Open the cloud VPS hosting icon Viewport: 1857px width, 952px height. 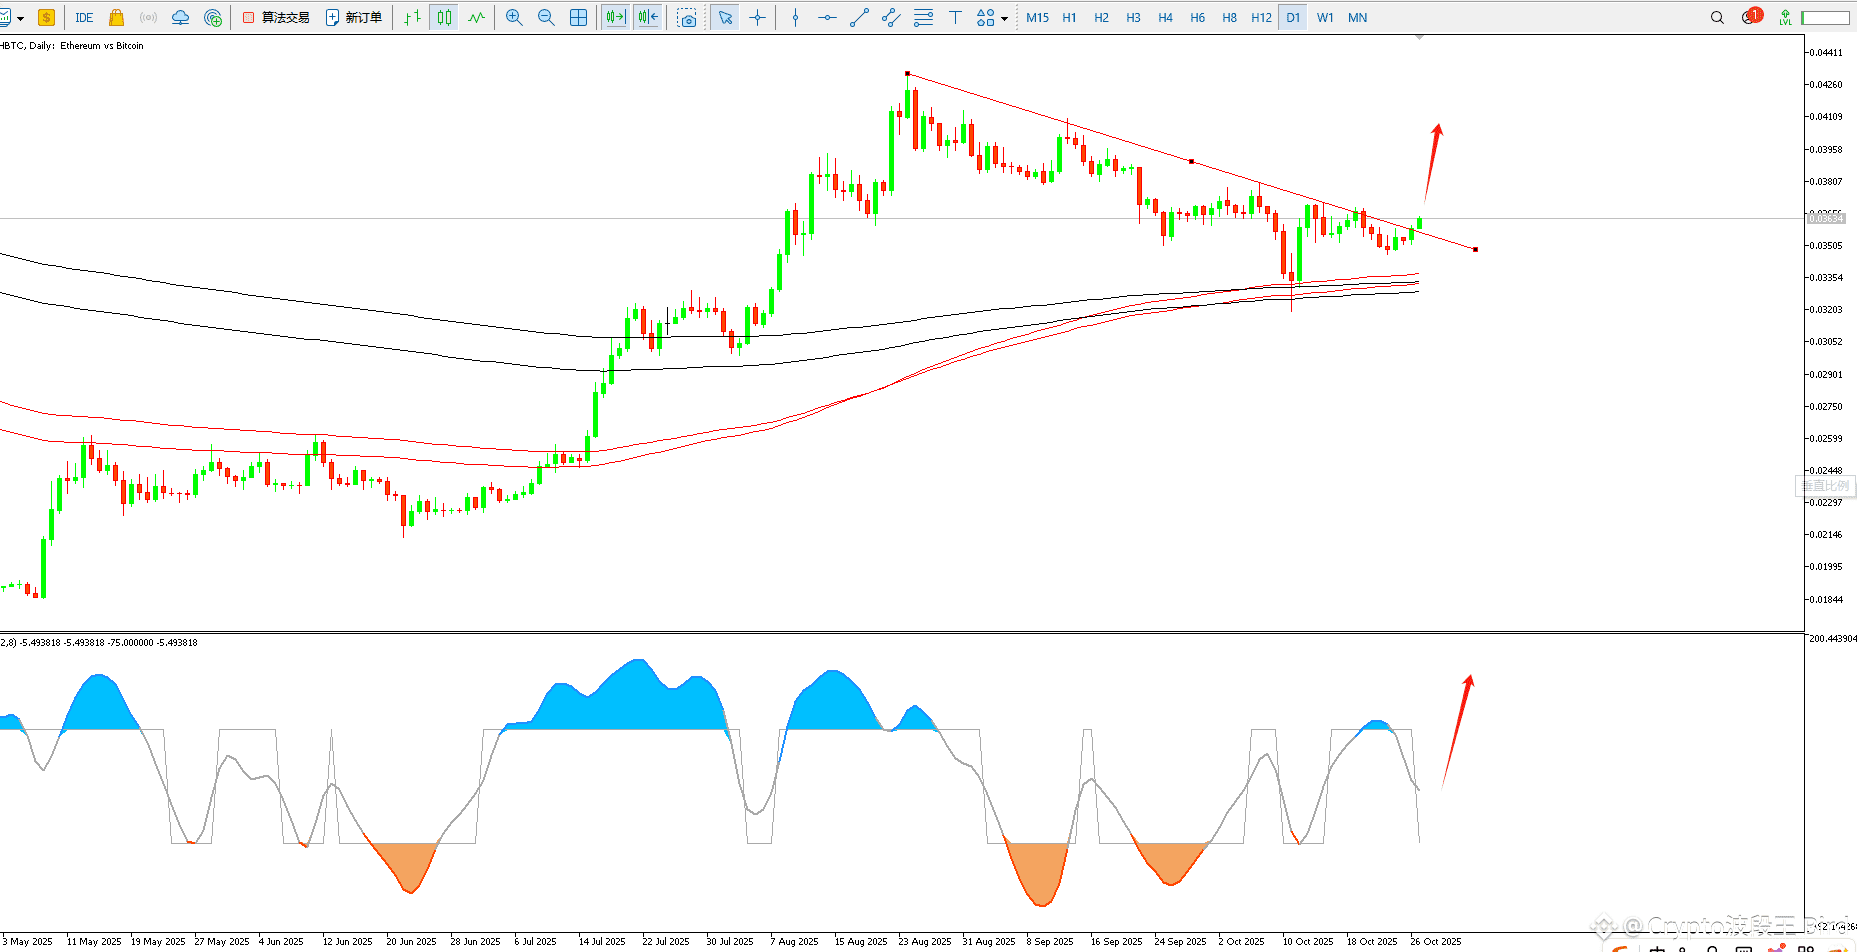(x=180, y=17)
